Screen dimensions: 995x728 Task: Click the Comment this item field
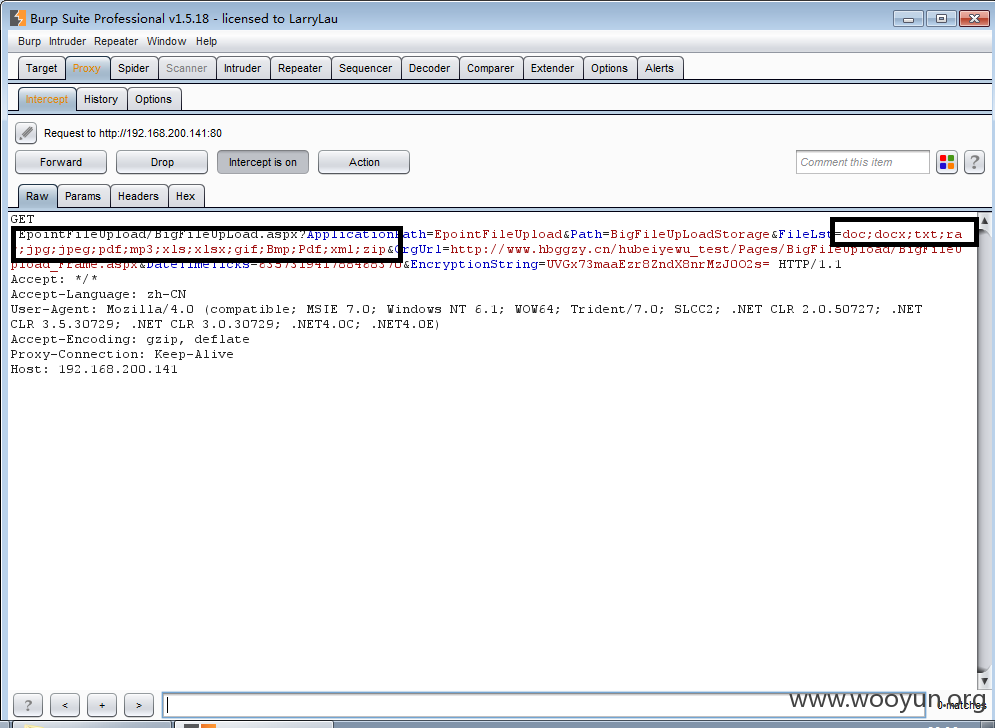[863, 162]
